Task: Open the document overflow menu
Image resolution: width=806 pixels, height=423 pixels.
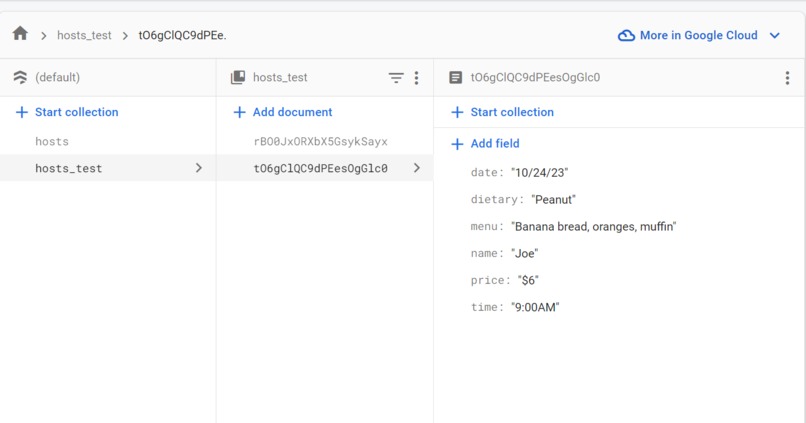Action: [787, 78]
